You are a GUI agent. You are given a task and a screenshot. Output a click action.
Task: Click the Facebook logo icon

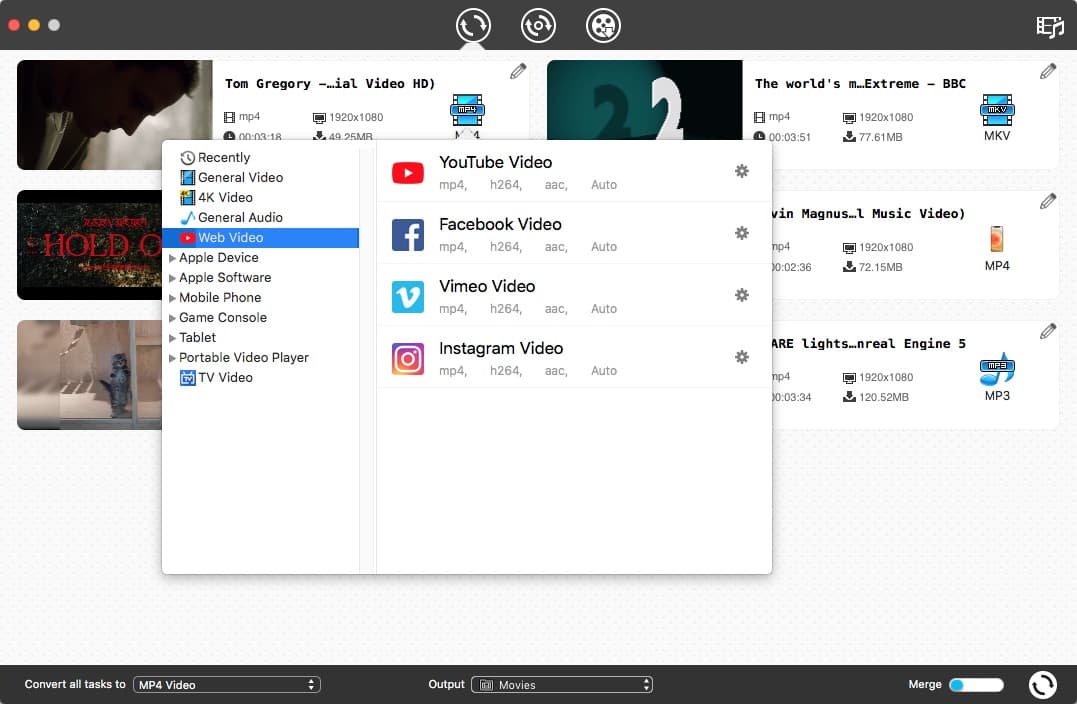pyautogui.click(x=407, y=235)
